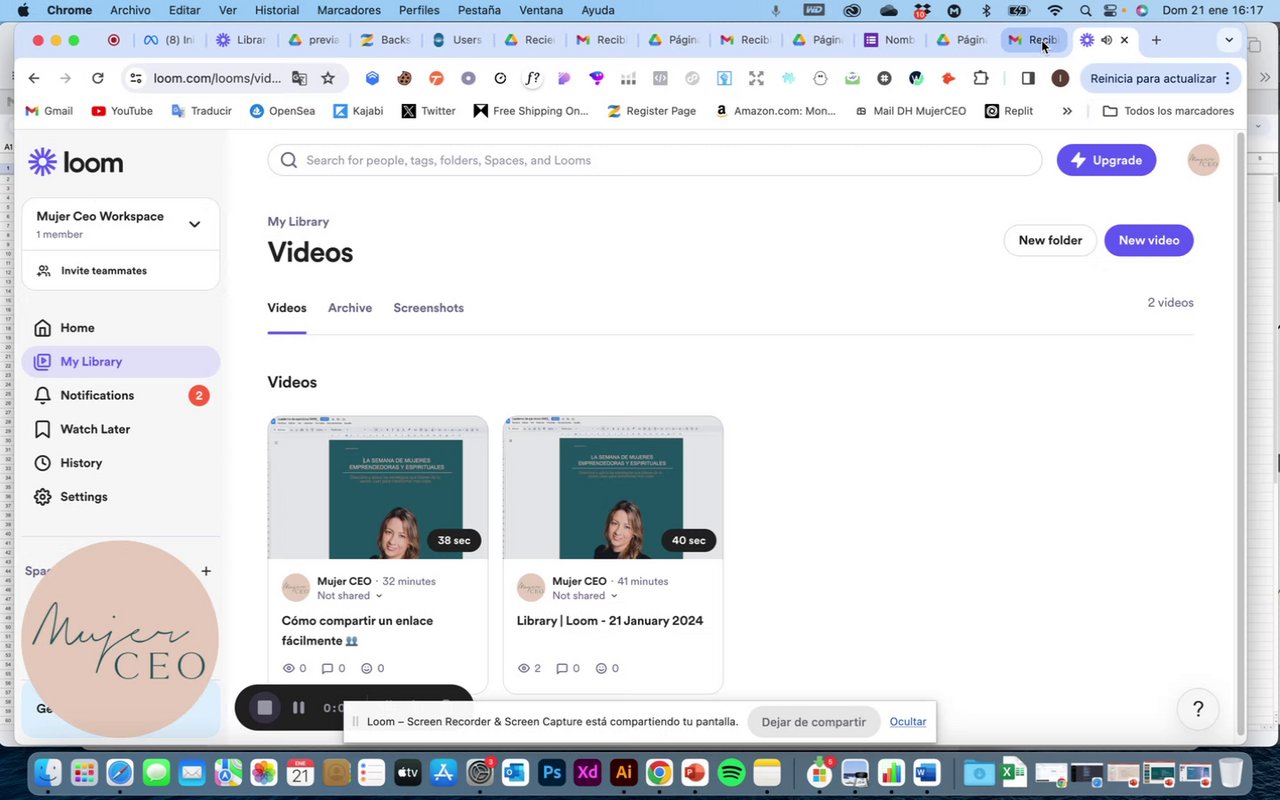Screen dimensions: 1280x800
Task: Open the Historial menu
Action: tap(277, 10)
